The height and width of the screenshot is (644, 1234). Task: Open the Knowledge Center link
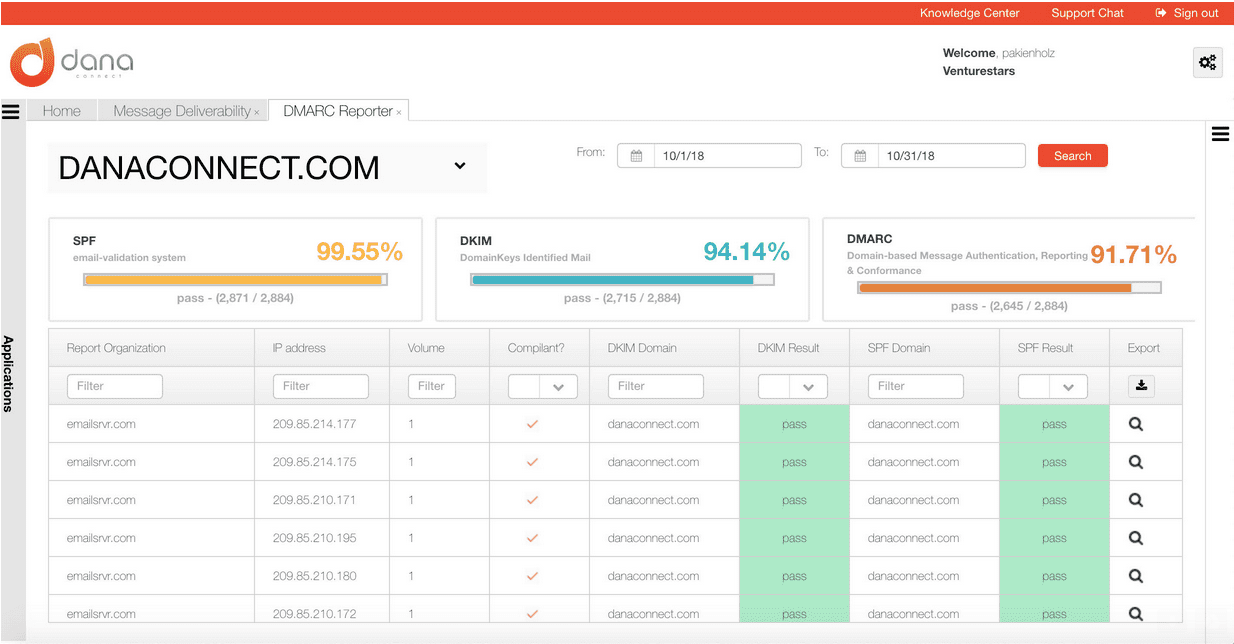968,13
